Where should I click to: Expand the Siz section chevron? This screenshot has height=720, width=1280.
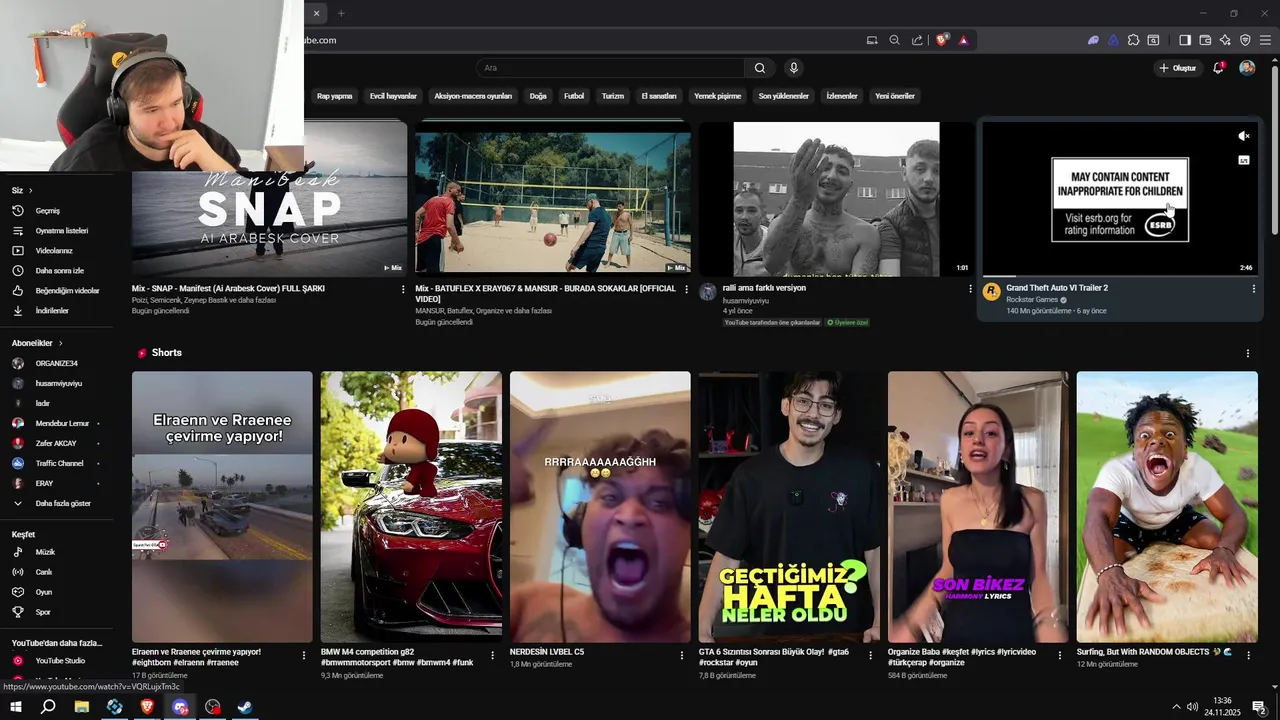pos(30,190)
